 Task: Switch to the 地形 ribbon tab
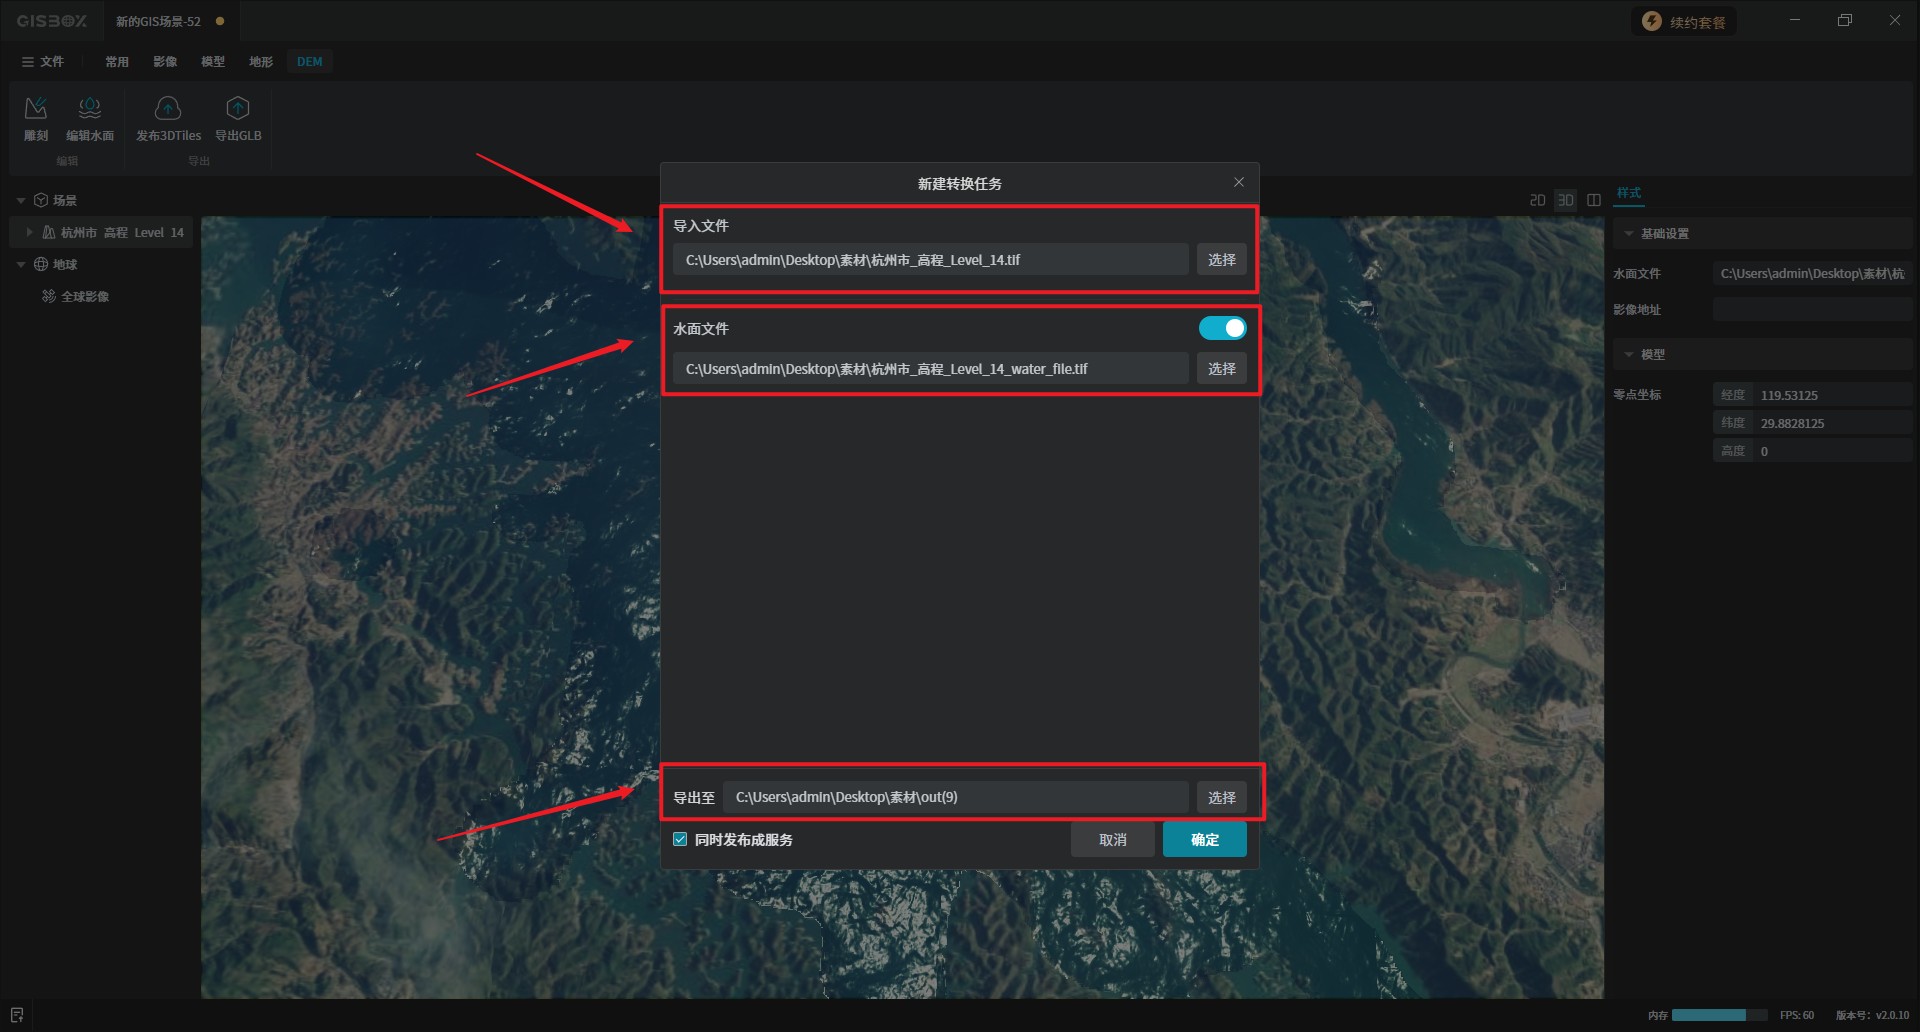261,62
